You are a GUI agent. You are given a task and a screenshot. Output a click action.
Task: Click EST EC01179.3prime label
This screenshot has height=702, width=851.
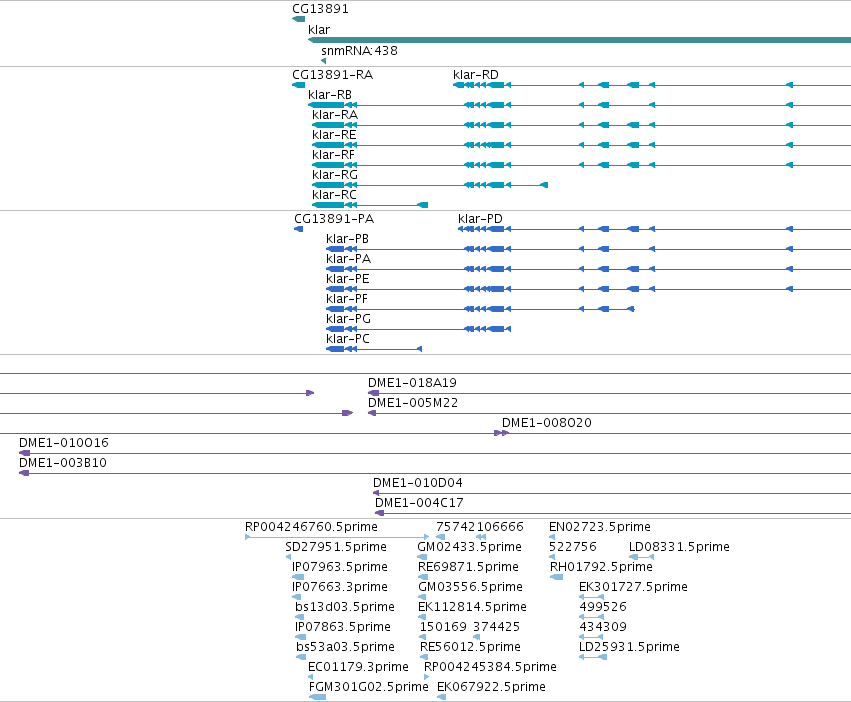[x=358, y=667]
